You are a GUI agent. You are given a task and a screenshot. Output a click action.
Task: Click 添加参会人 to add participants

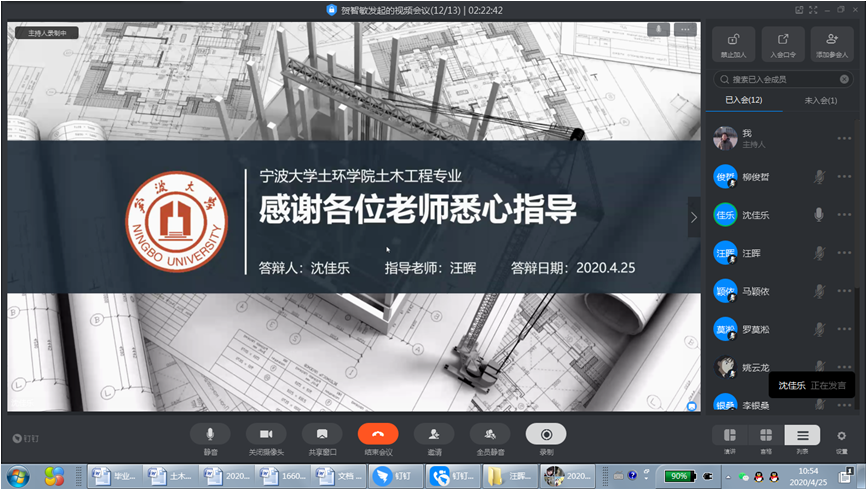[x=831, y=44]
